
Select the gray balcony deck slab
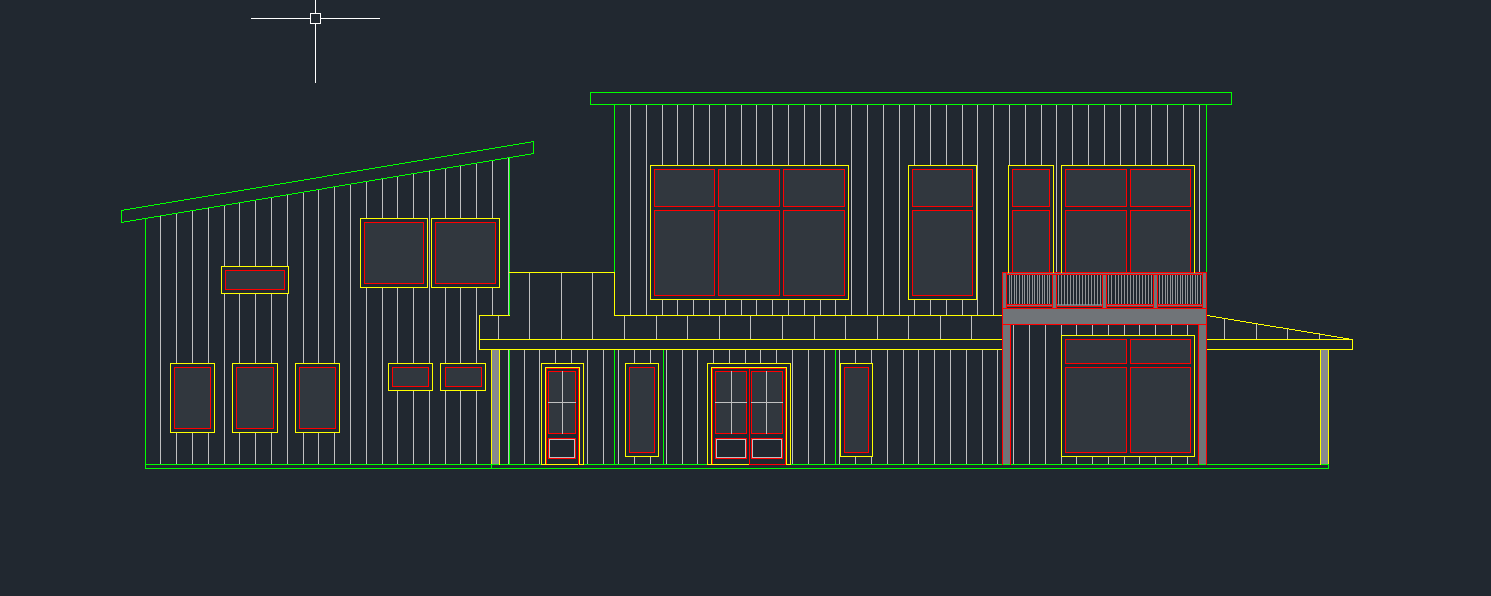1104,316
